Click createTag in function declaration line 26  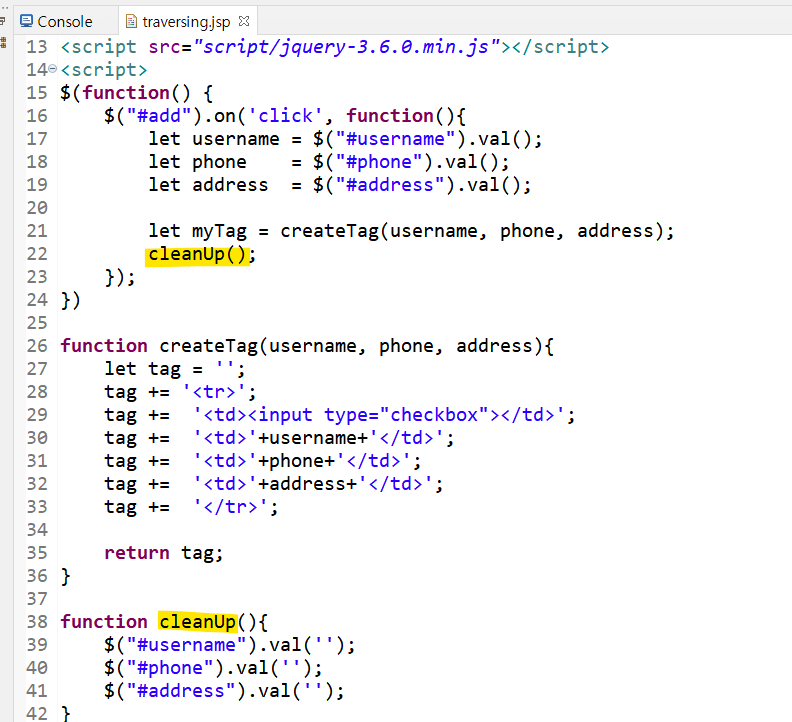(x=209, y=346)
